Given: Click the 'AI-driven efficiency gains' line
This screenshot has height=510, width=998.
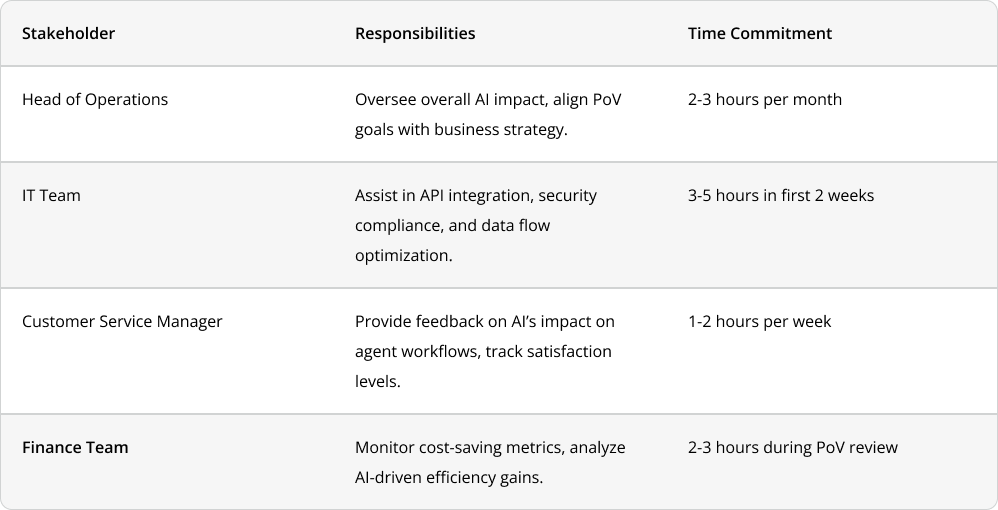Looking at the screenshot, I should click(449, 478).
